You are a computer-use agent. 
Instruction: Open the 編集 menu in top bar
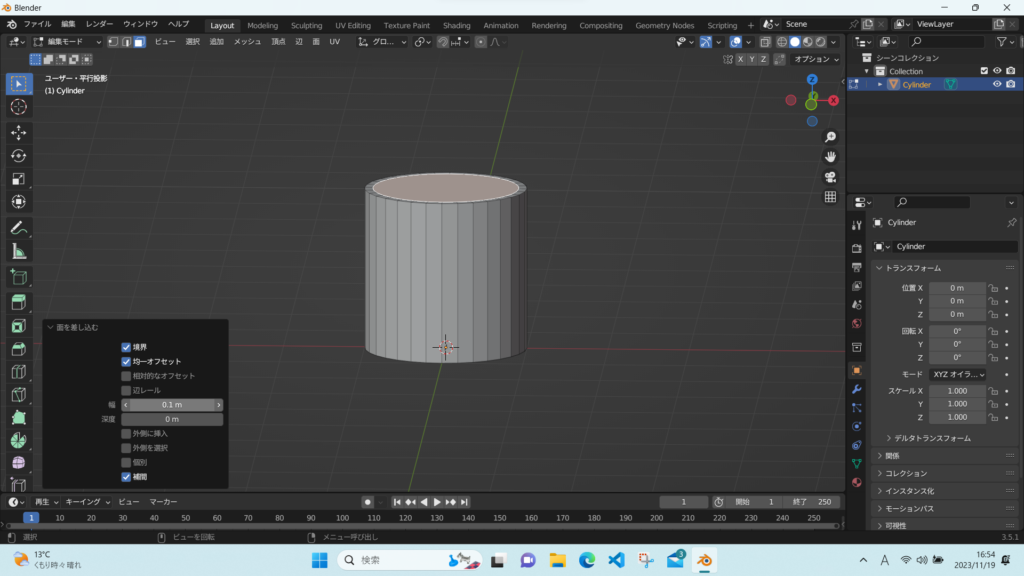[68, 24]
